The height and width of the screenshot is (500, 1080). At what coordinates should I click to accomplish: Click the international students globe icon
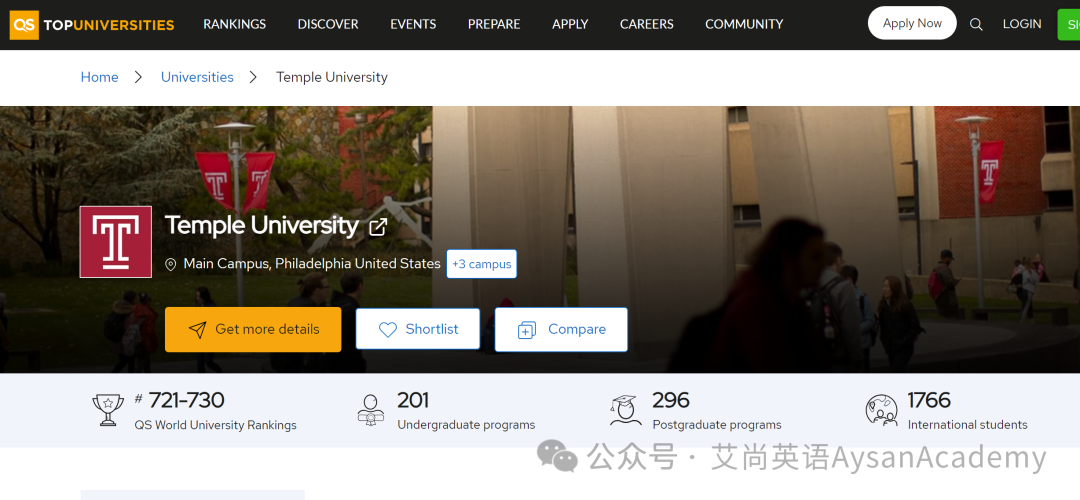(x=882, y=410)
